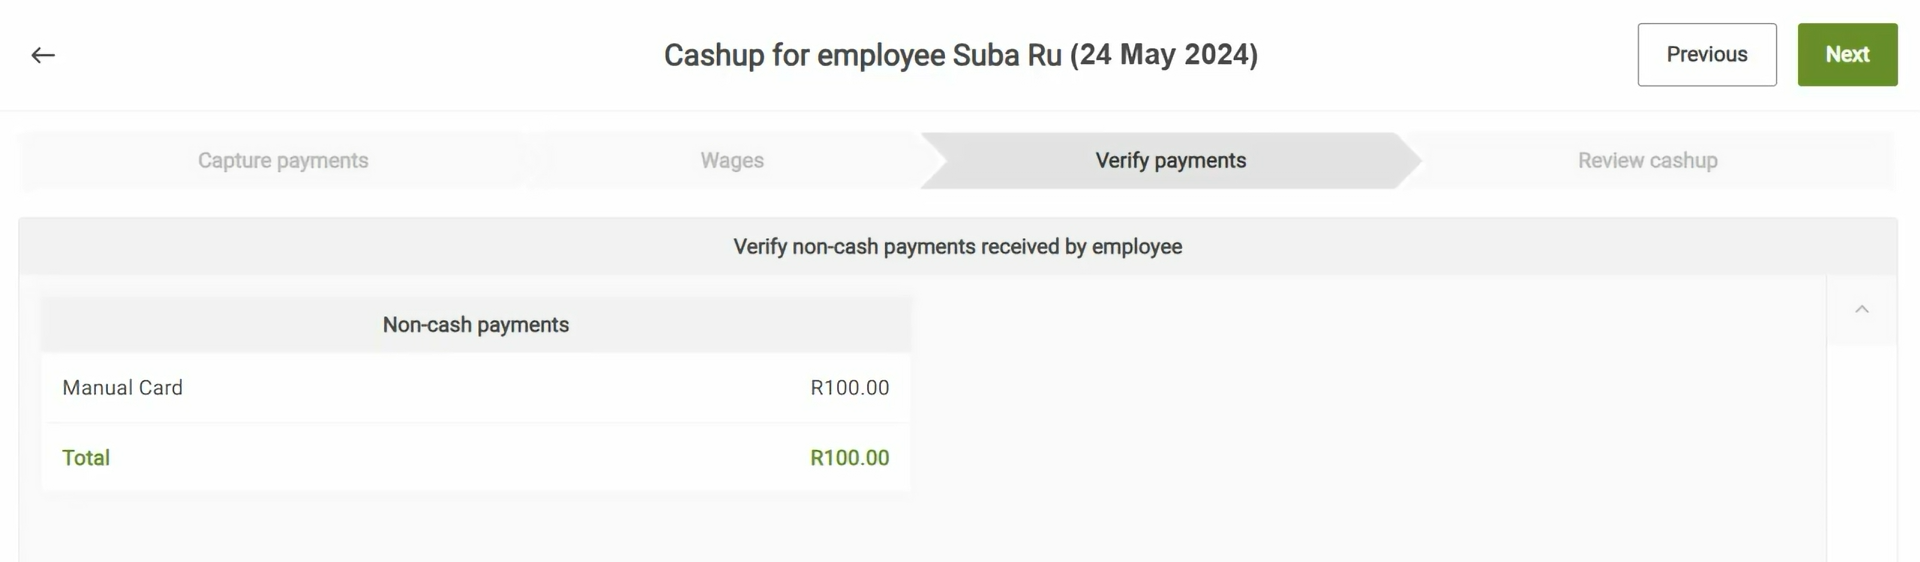Viewport: 1920px width, 562px height.
Task: Click blank header space left of the title
Action: 350,55
